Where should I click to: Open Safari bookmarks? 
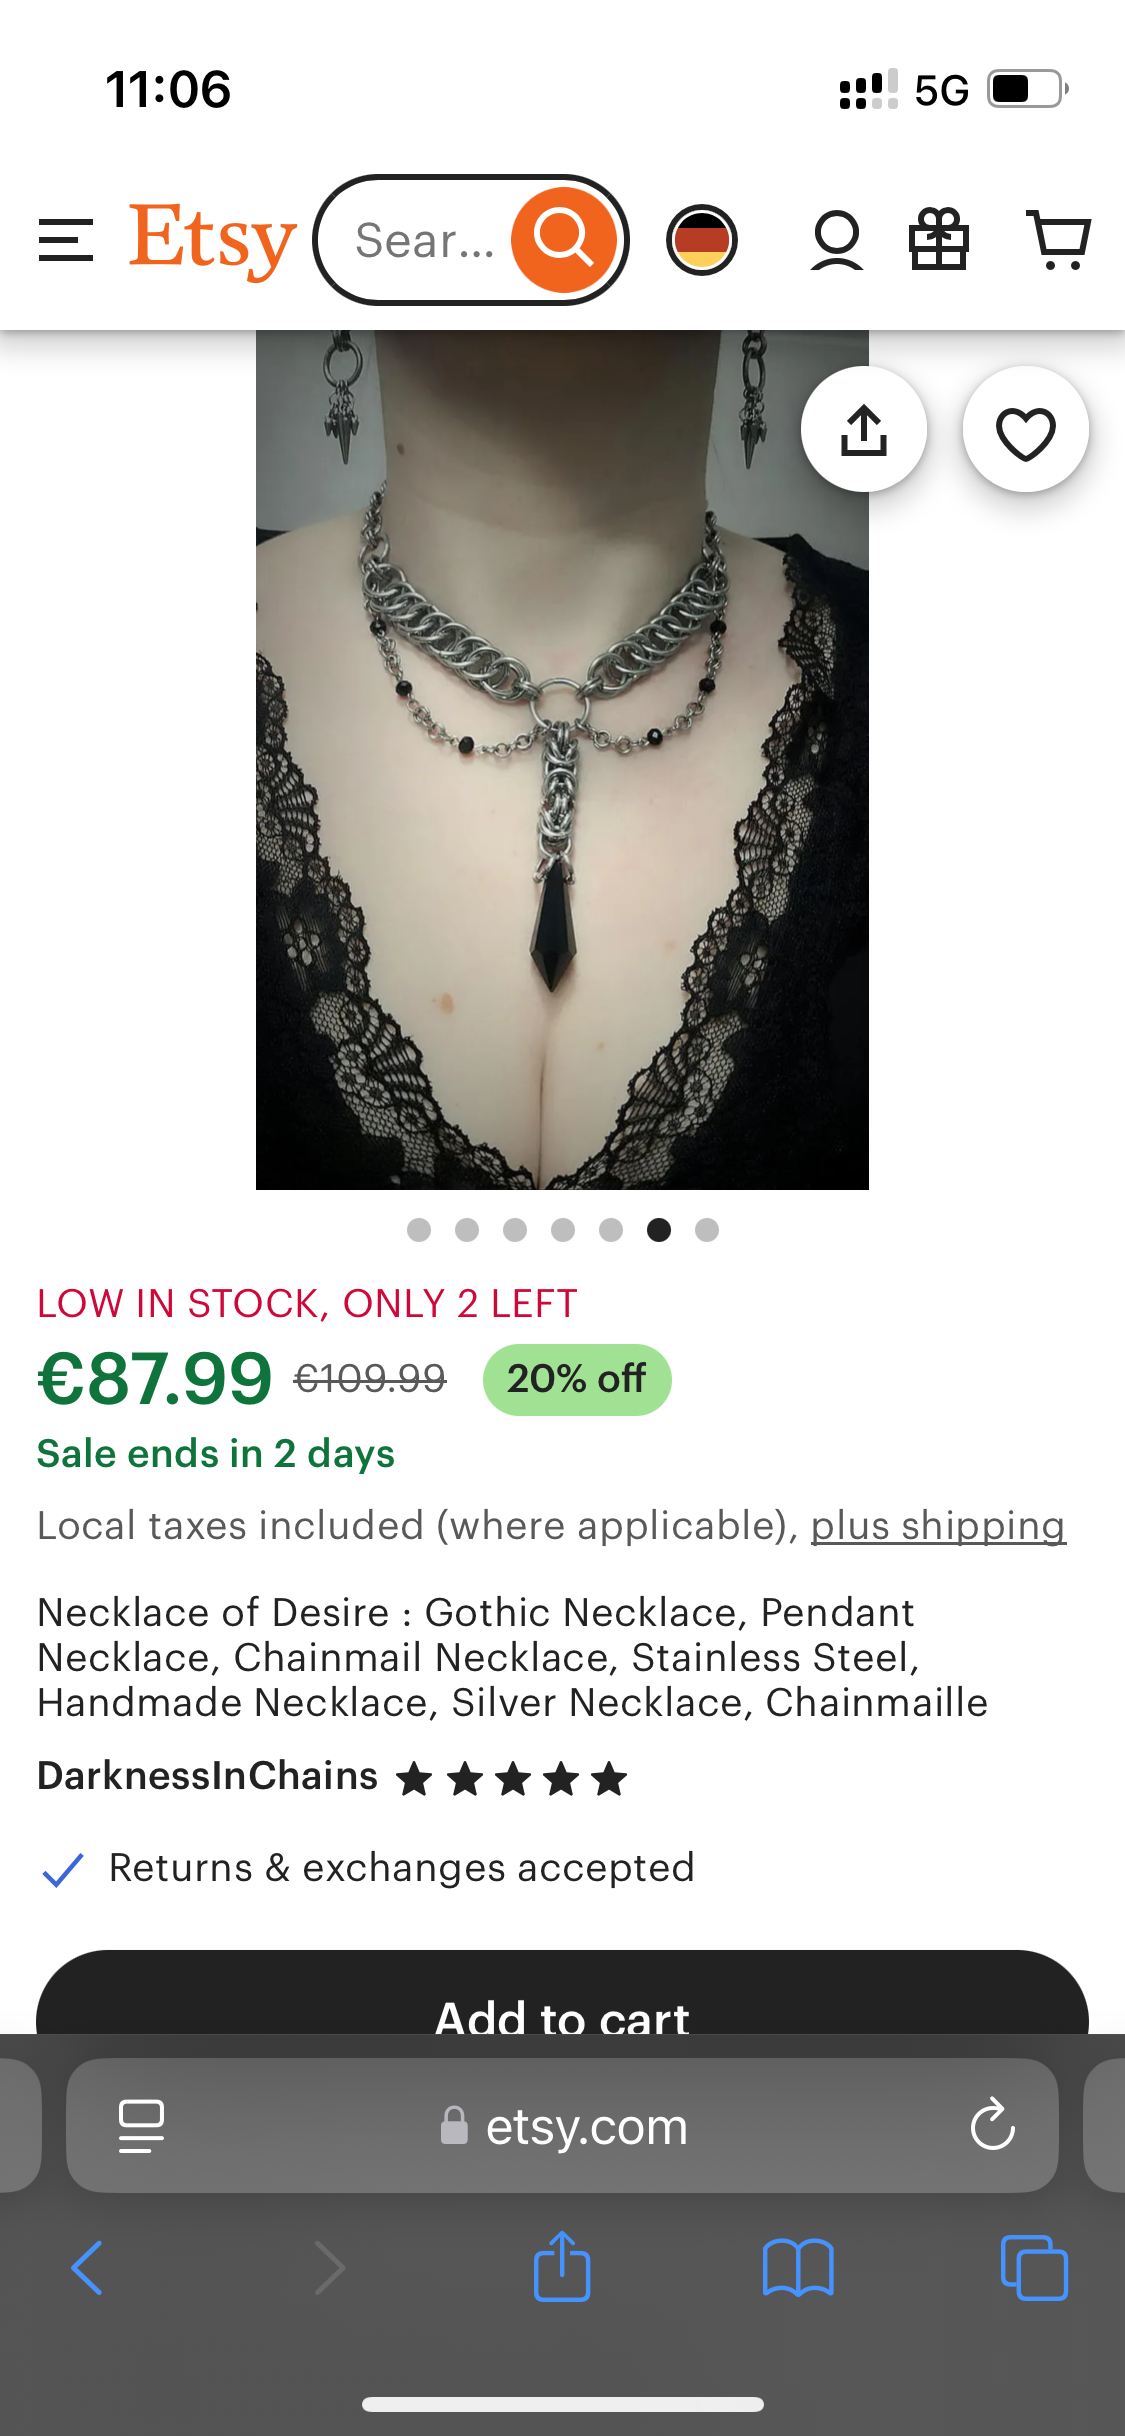(x=798, y=2267)
